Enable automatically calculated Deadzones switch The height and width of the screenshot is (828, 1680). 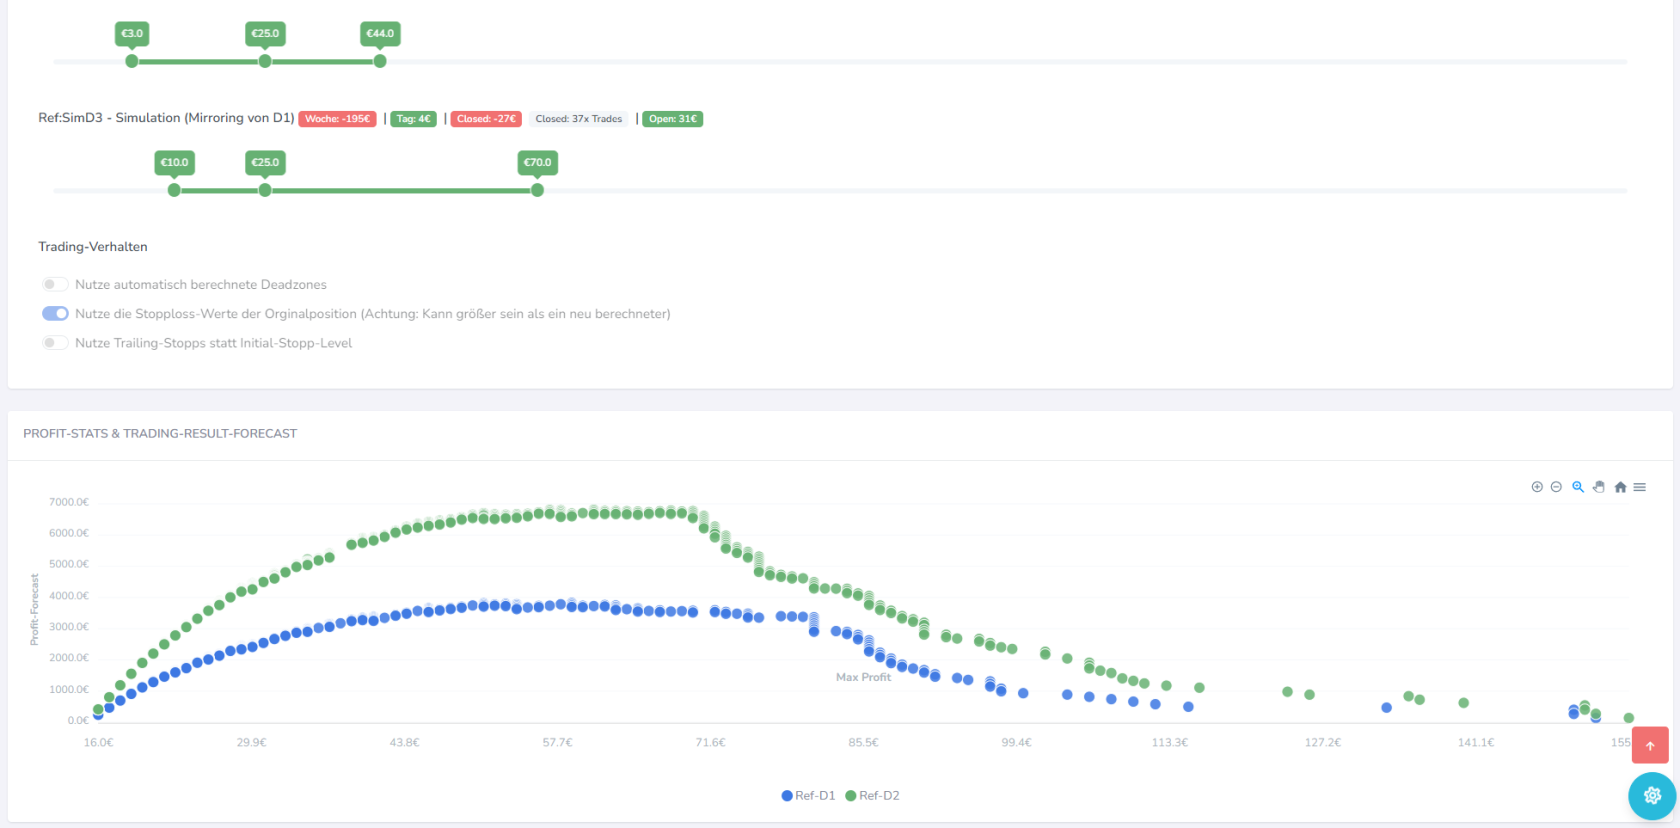55,285
